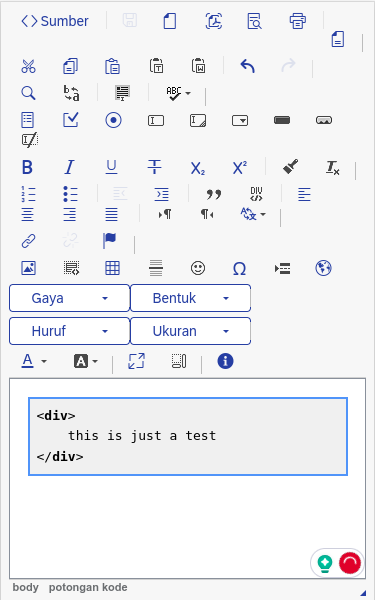375x600 pixels.
Task: Insert a Selection Field icon
Action: [x=240, y=121]
